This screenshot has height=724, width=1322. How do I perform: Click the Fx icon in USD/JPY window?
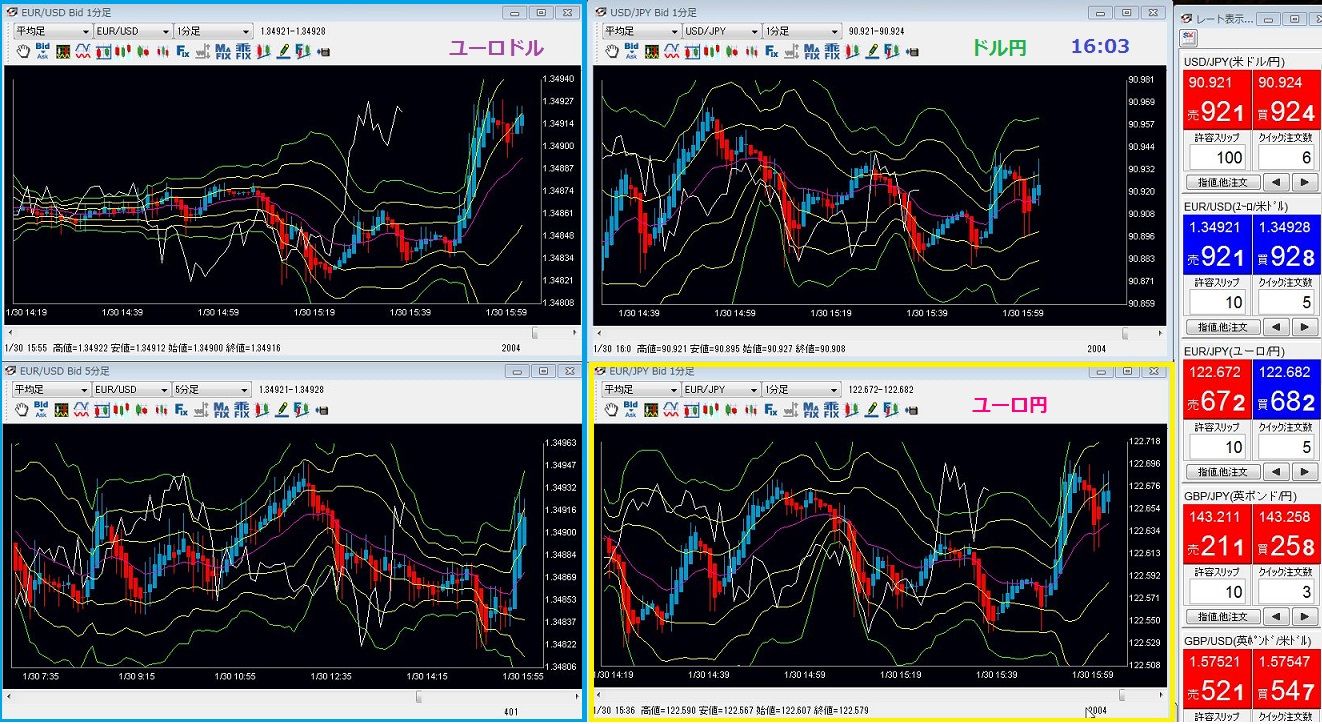(x=771, y=51)
